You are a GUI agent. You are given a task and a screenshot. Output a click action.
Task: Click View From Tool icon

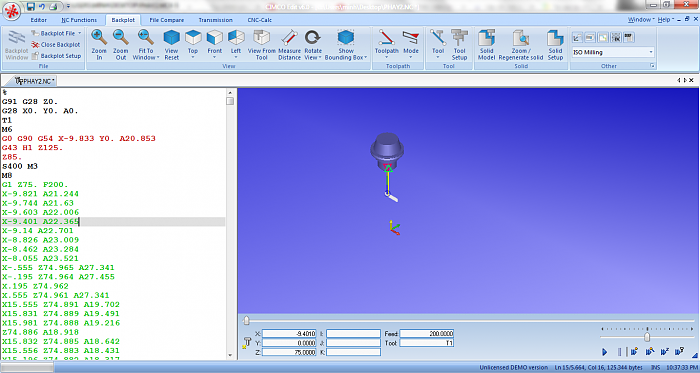coord(262,37)
